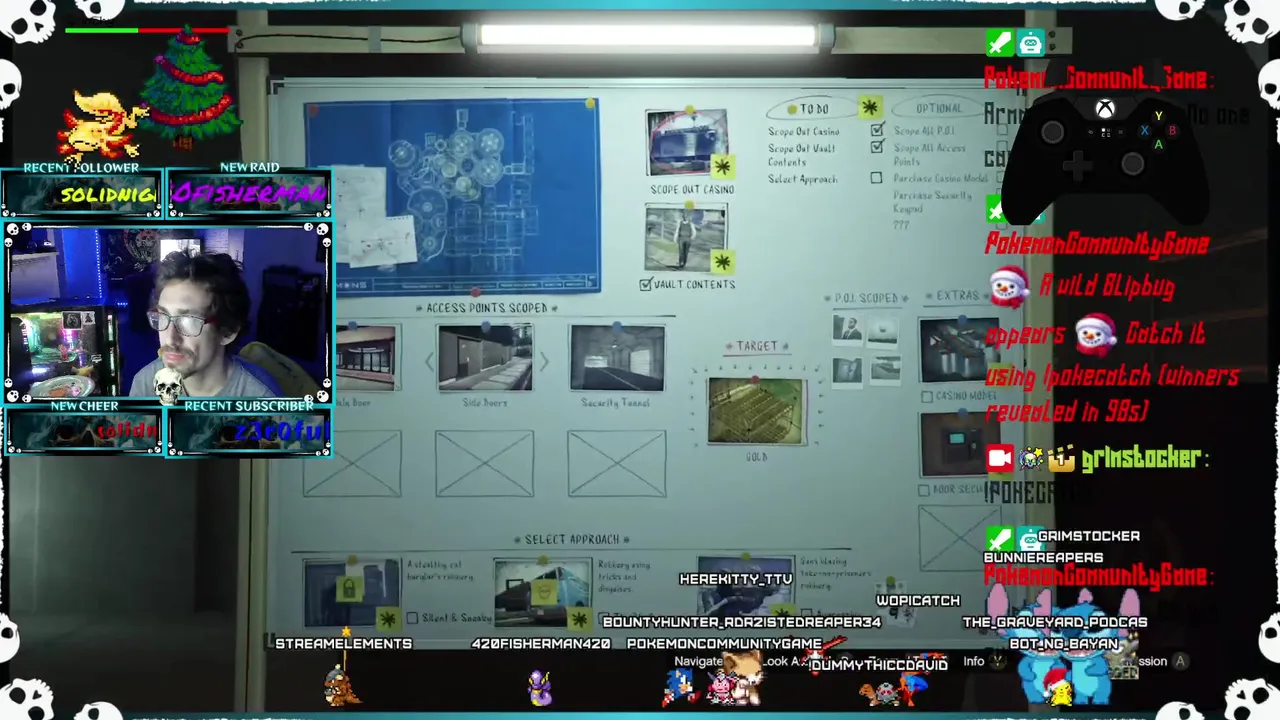The image size is (1280, 720).
Task: Click the Optional header label
Action: (x=939, y=108)
